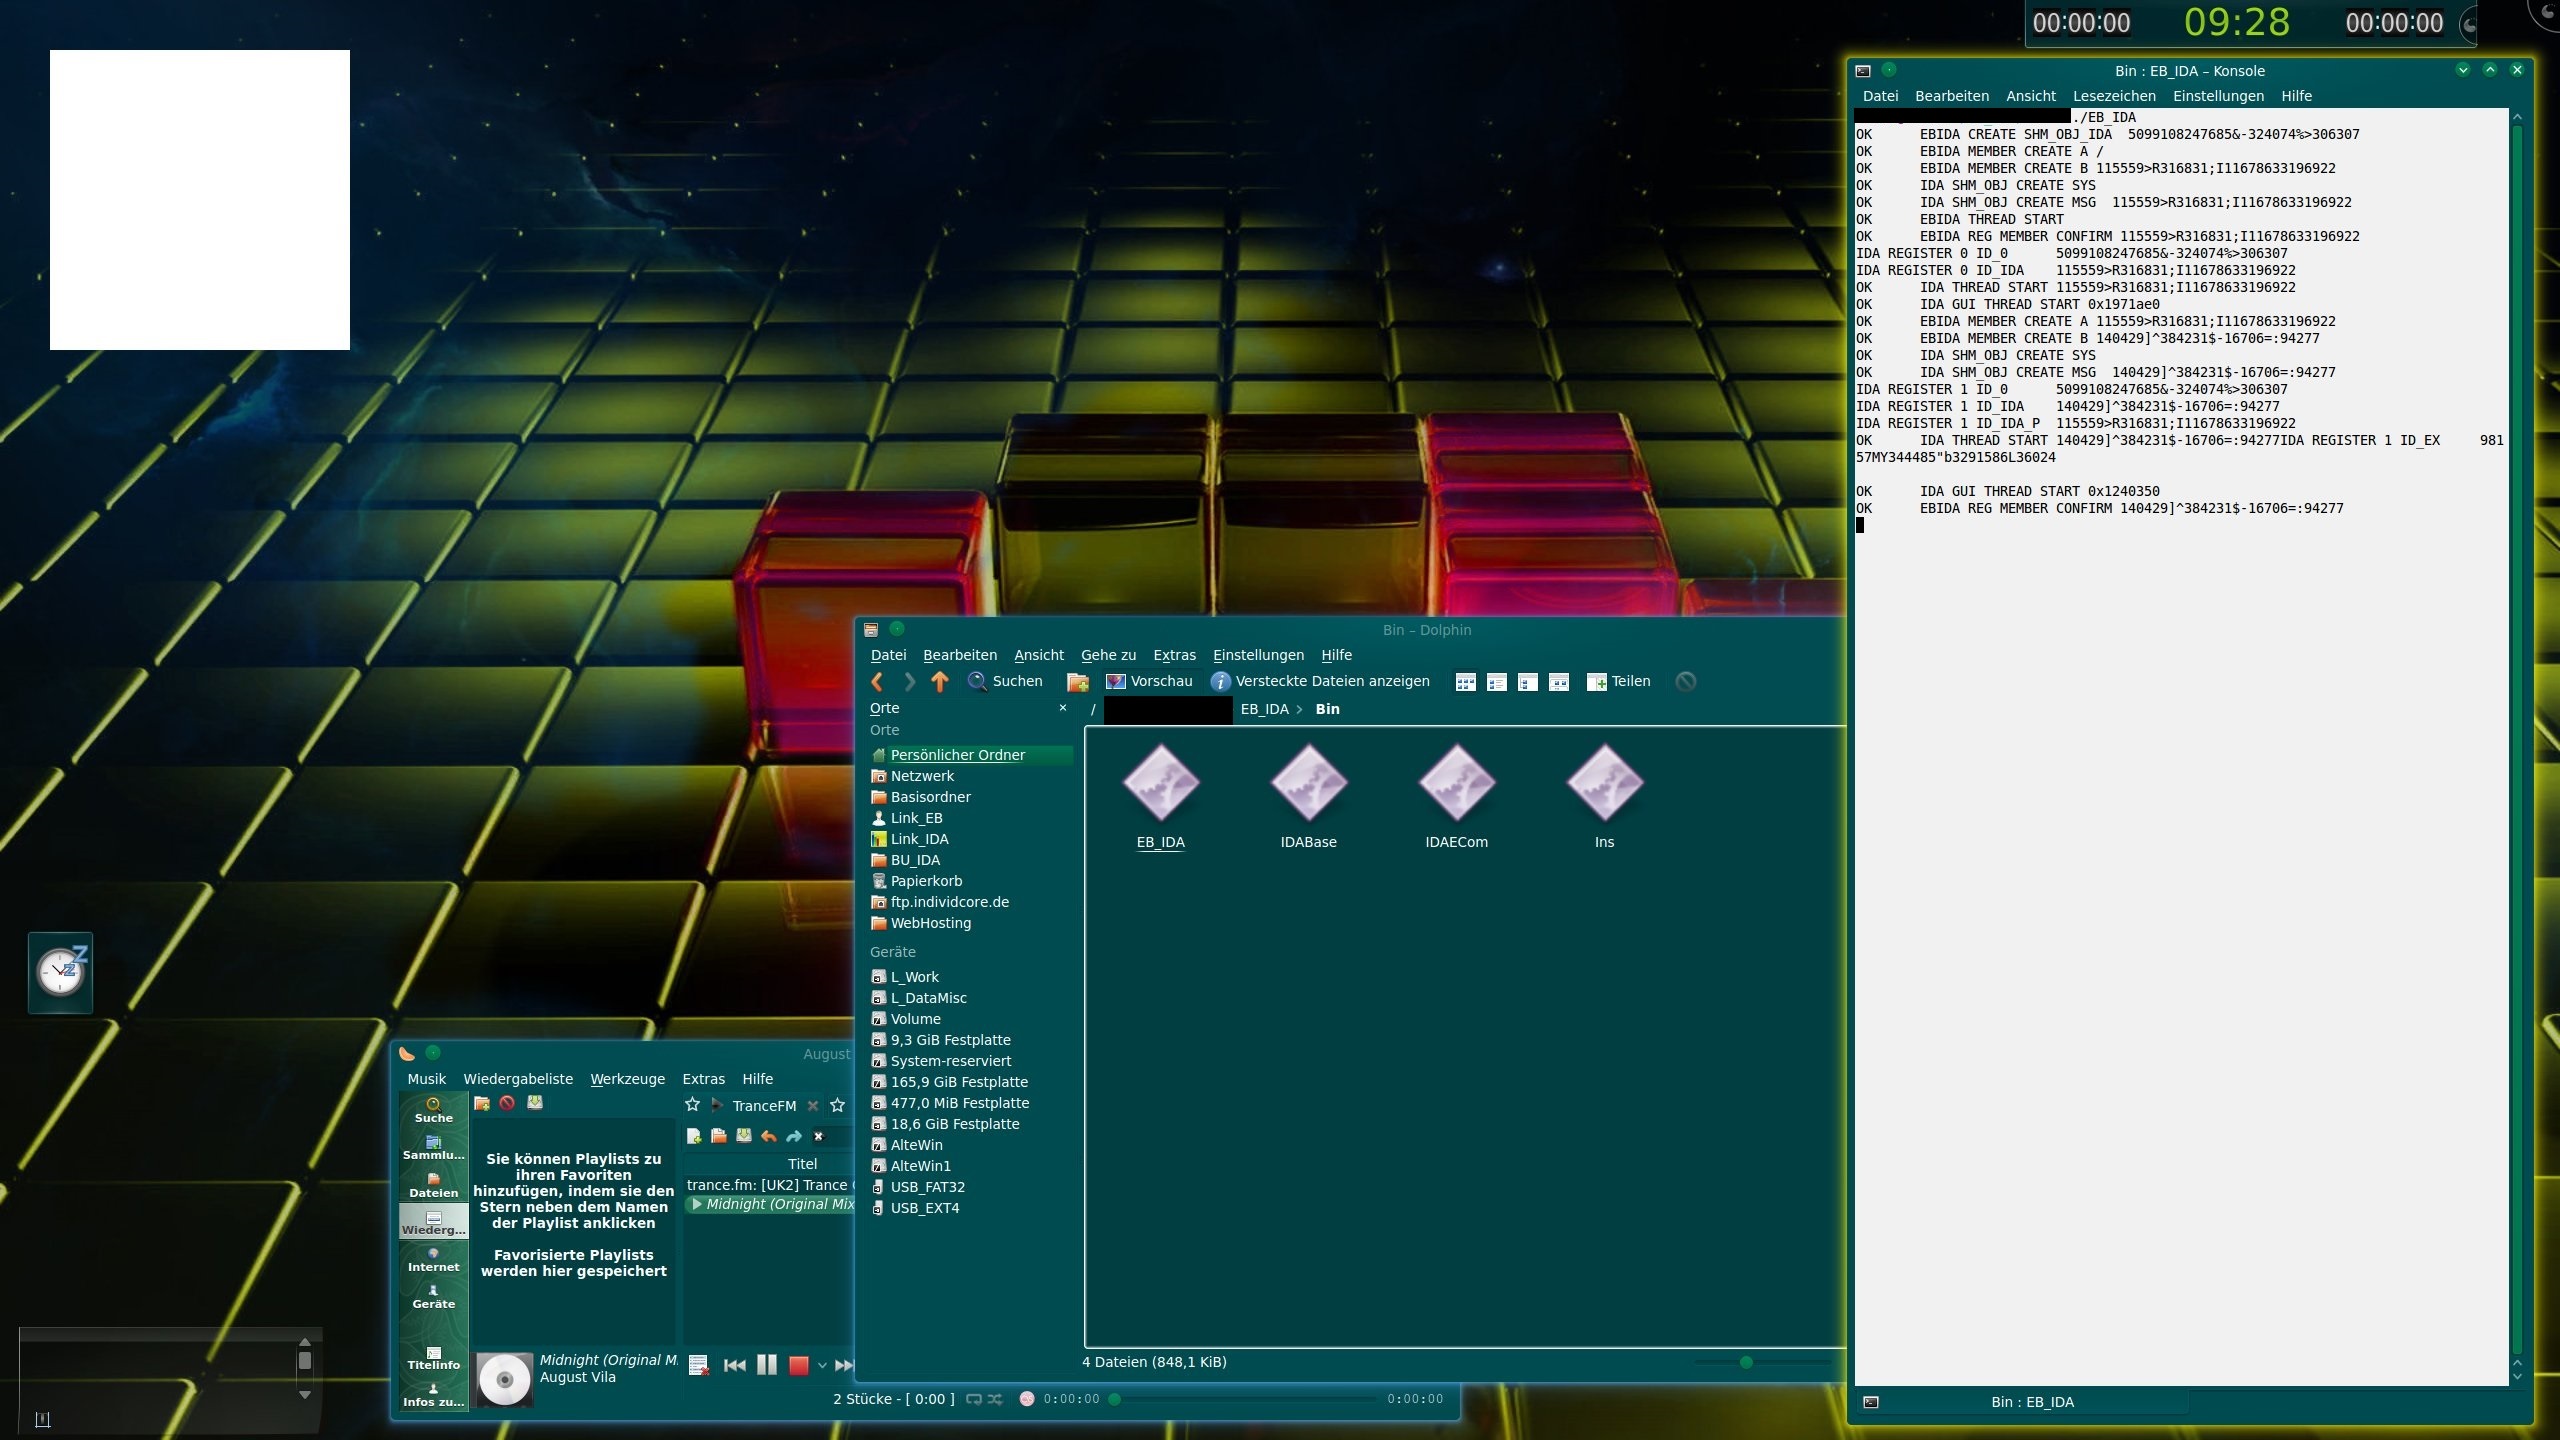The image size is (2560, 1440).
Task: Open the Lesezeichen menu in Konsole
Action: [x=2113, y=96]
